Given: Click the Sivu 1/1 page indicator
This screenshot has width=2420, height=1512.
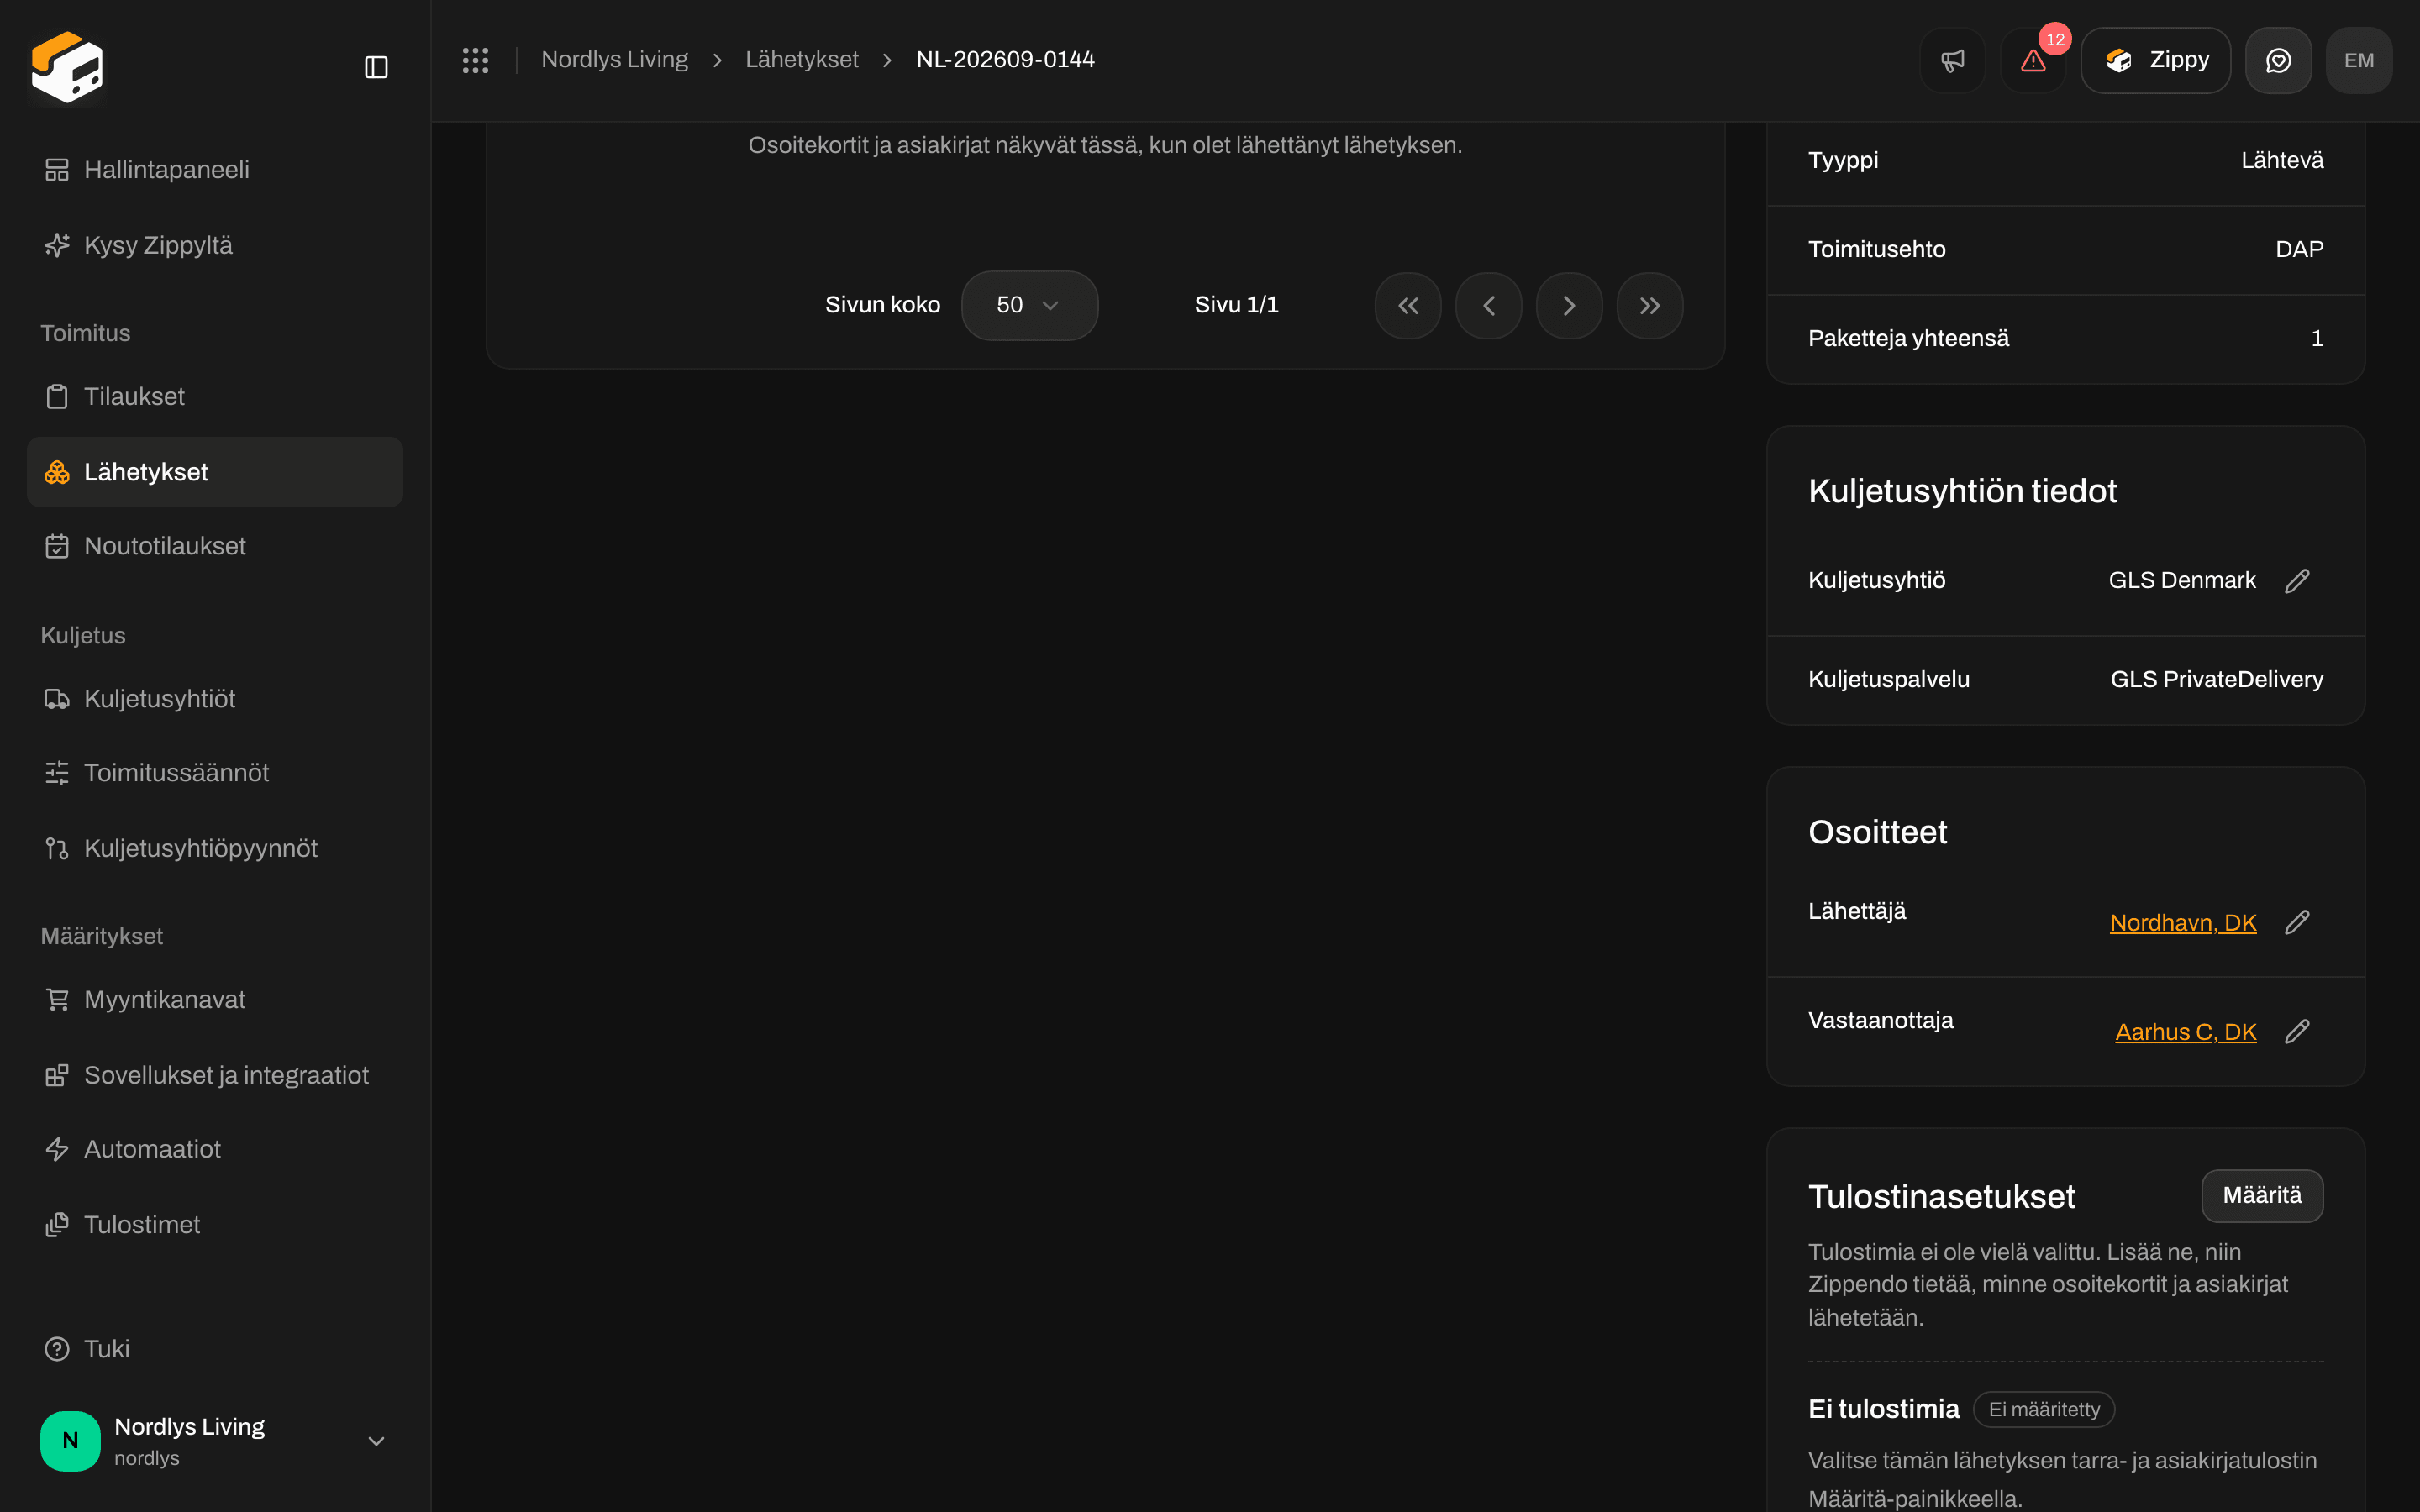Looking at the screenshot, I should tap(1236, 305).
